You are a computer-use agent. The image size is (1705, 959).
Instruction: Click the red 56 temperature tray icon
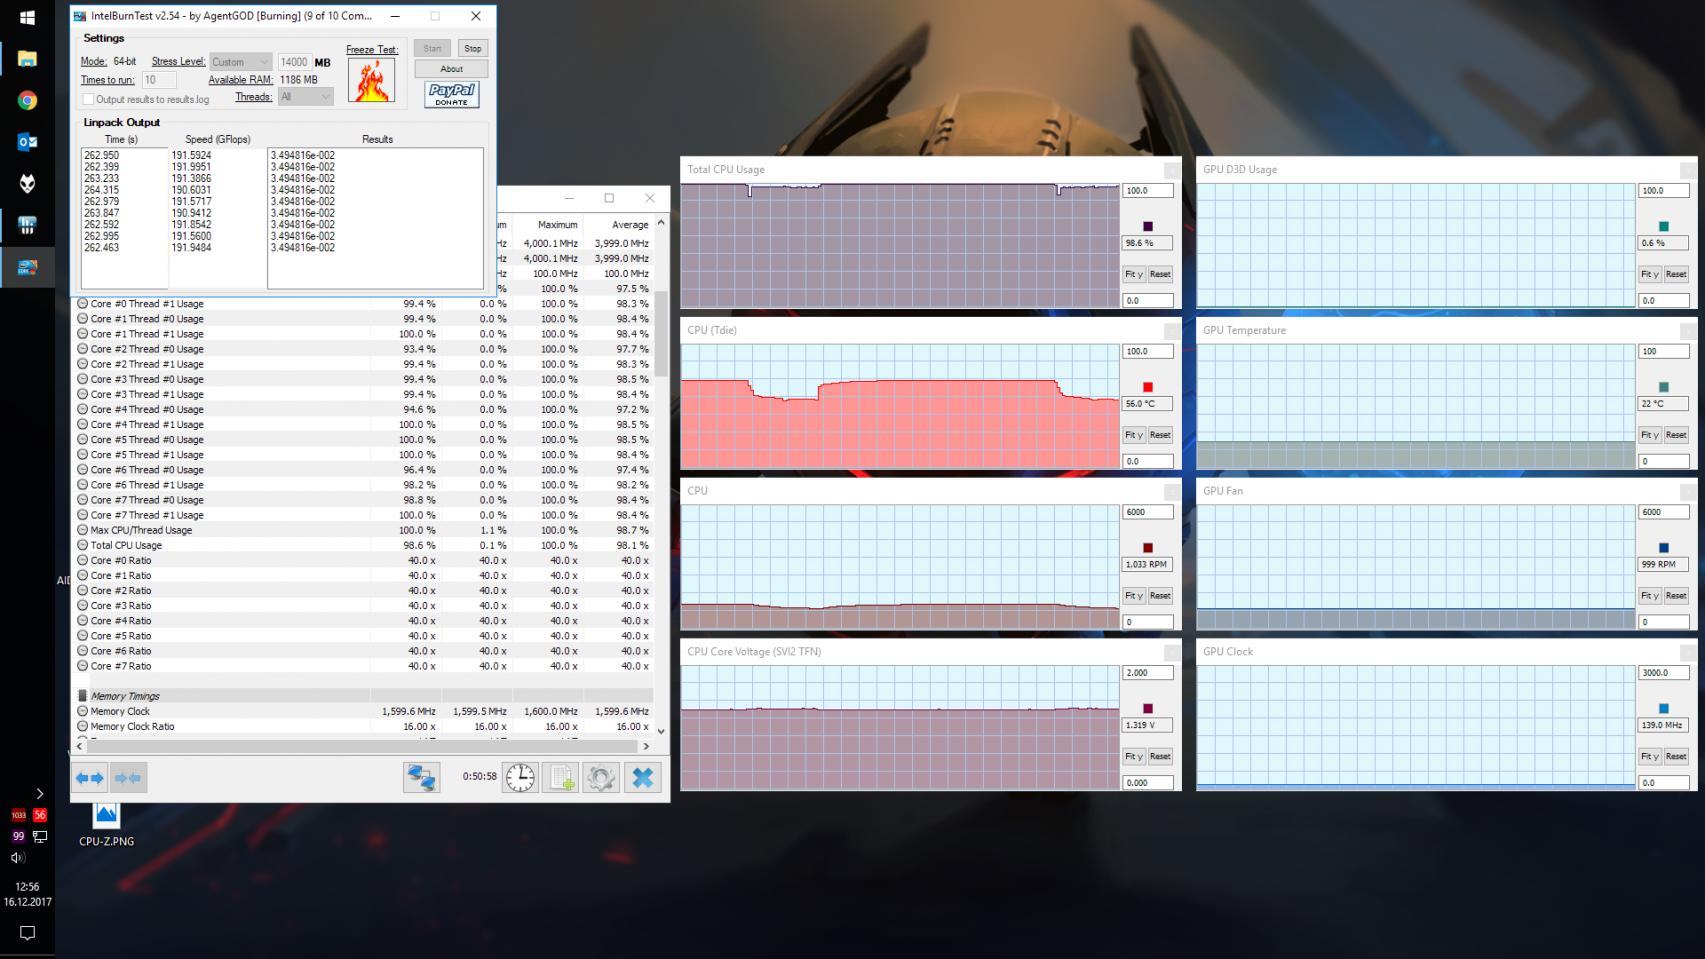[x=40, y=815]
